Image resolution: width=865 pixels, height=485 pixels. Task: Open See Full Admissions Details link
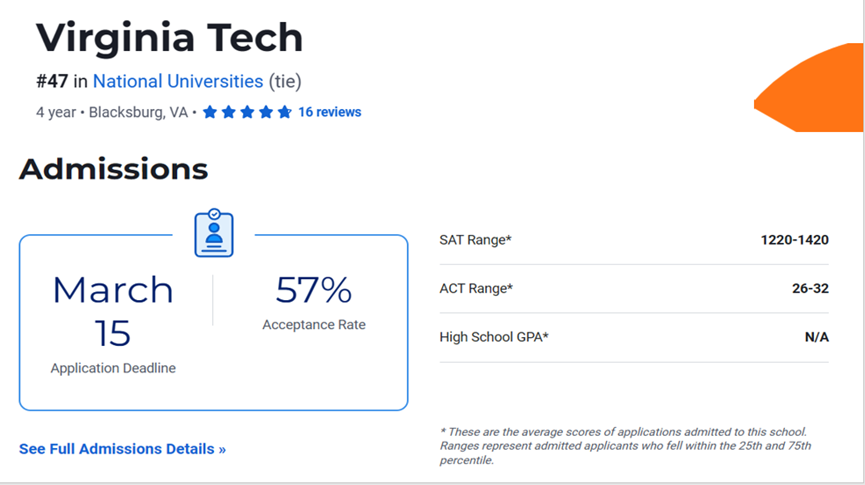coord(122,449)
